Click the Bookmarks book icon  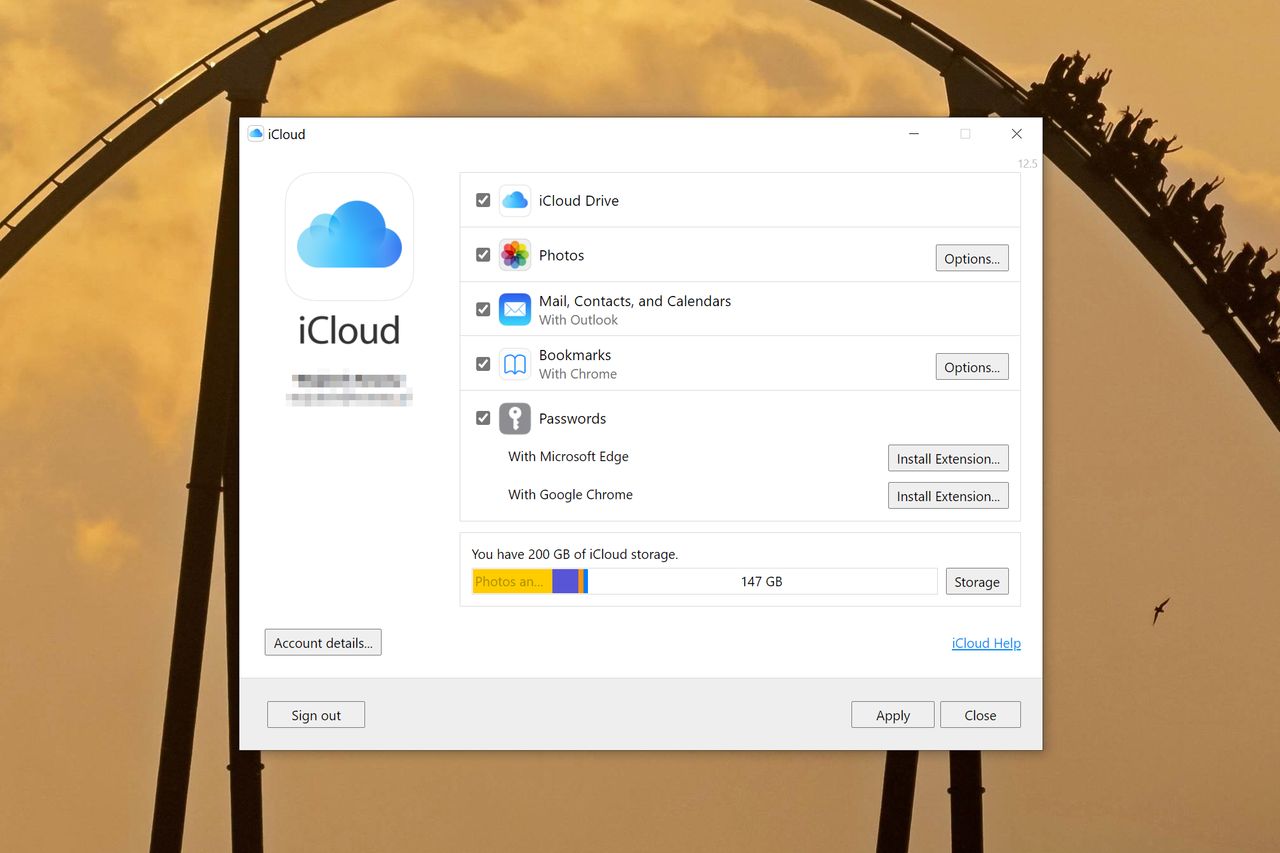[x=515, y=364]
